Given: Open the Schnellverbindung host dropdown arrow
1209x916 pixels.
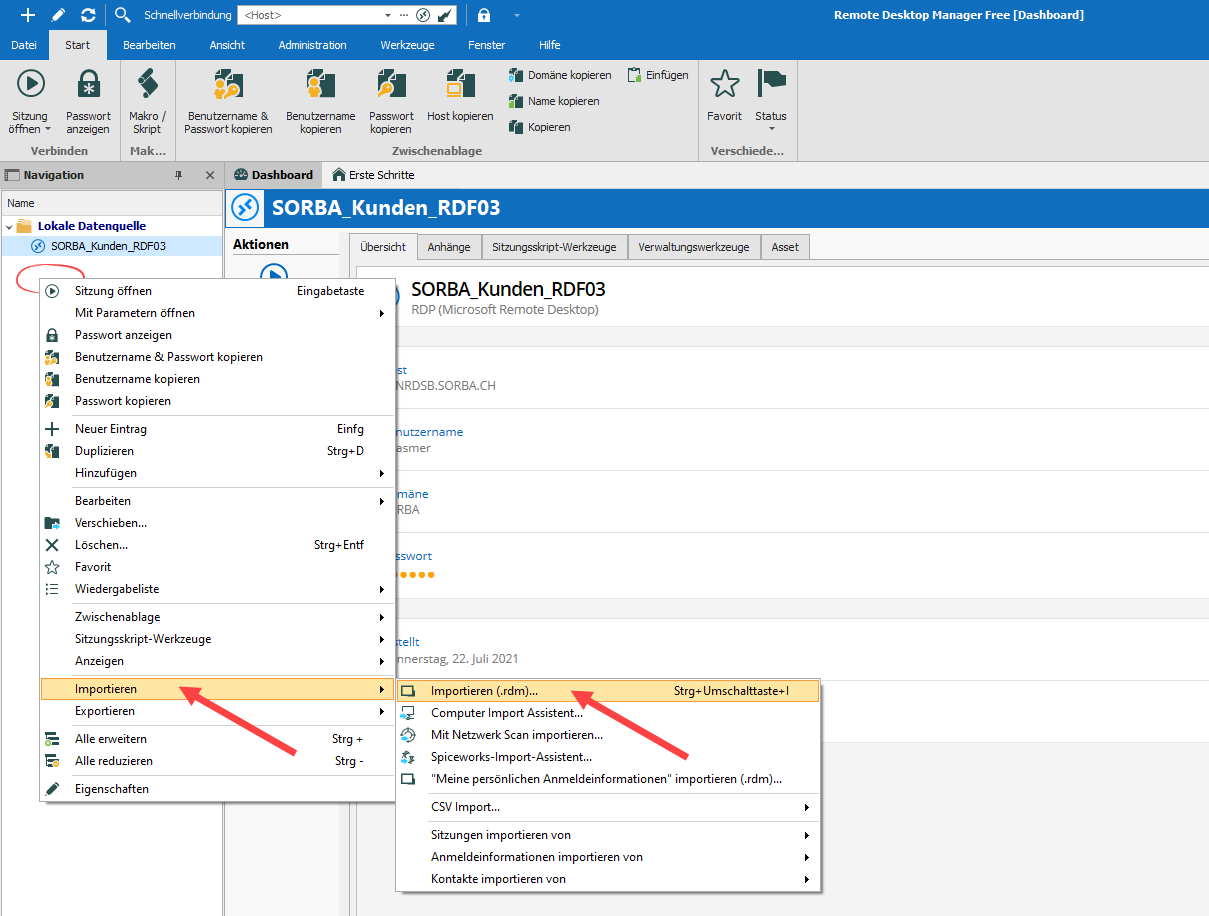Looking at the screenshot, I should coord(388,15).
